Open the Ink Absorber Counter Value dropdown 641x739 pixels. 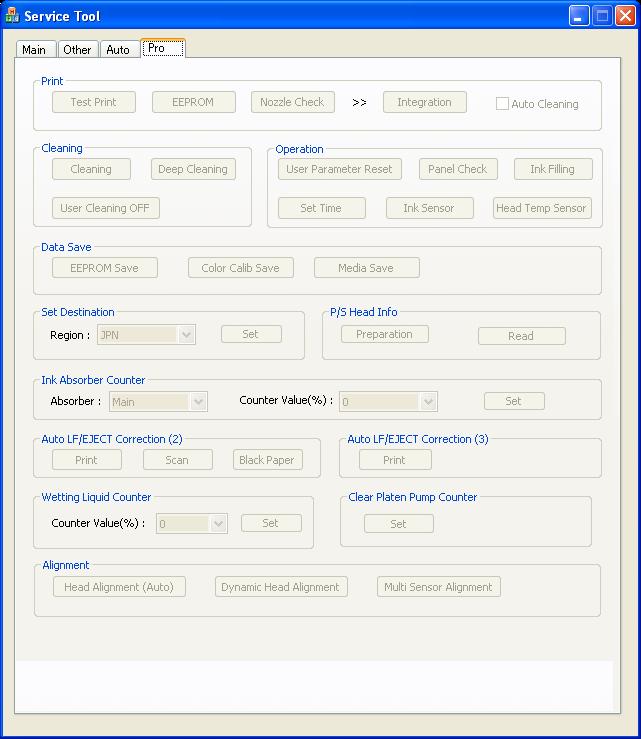(429, 402)
